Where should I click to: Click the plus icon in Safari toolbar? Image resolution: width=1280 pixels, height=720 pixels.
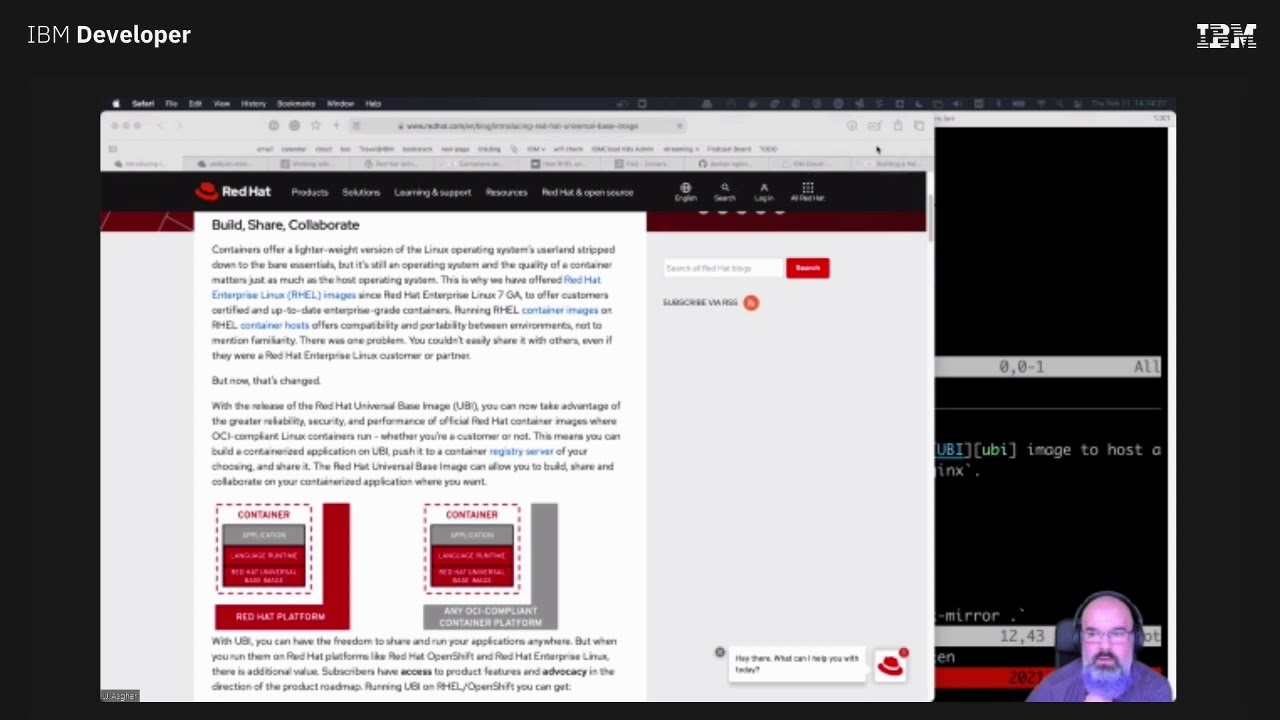tap(336, 125)
